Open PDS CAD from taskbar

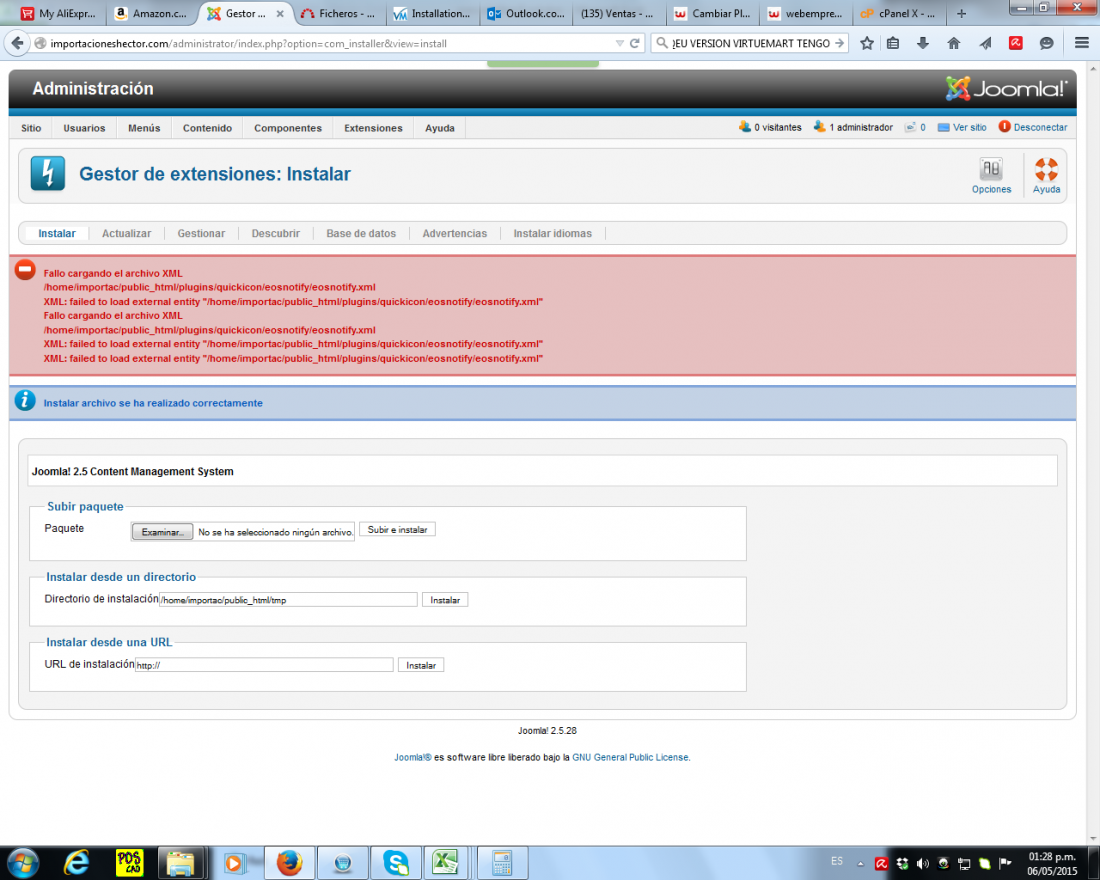coord(130,862)
